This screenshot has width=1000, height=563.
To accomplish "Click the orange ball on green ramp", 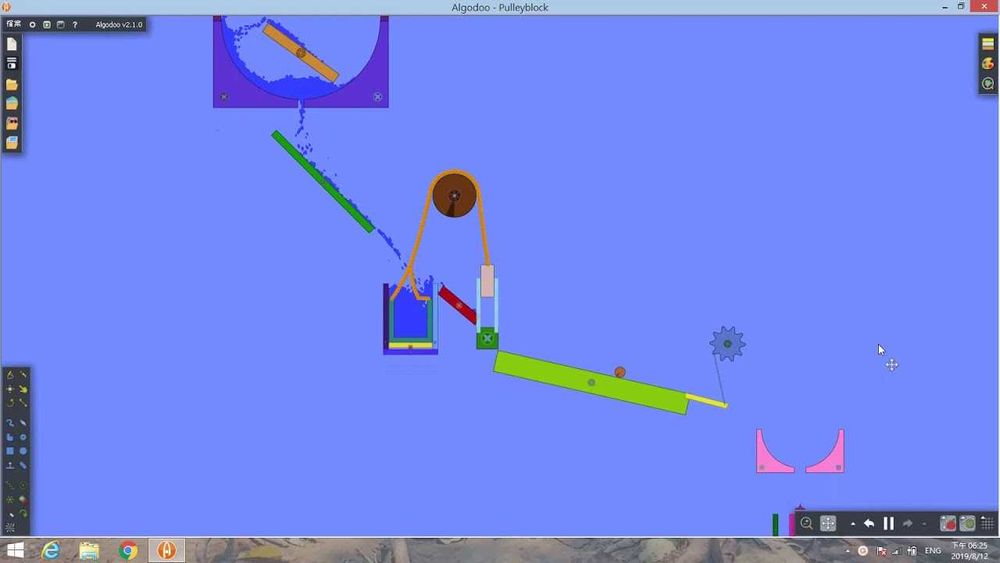I will pos(620,372).
